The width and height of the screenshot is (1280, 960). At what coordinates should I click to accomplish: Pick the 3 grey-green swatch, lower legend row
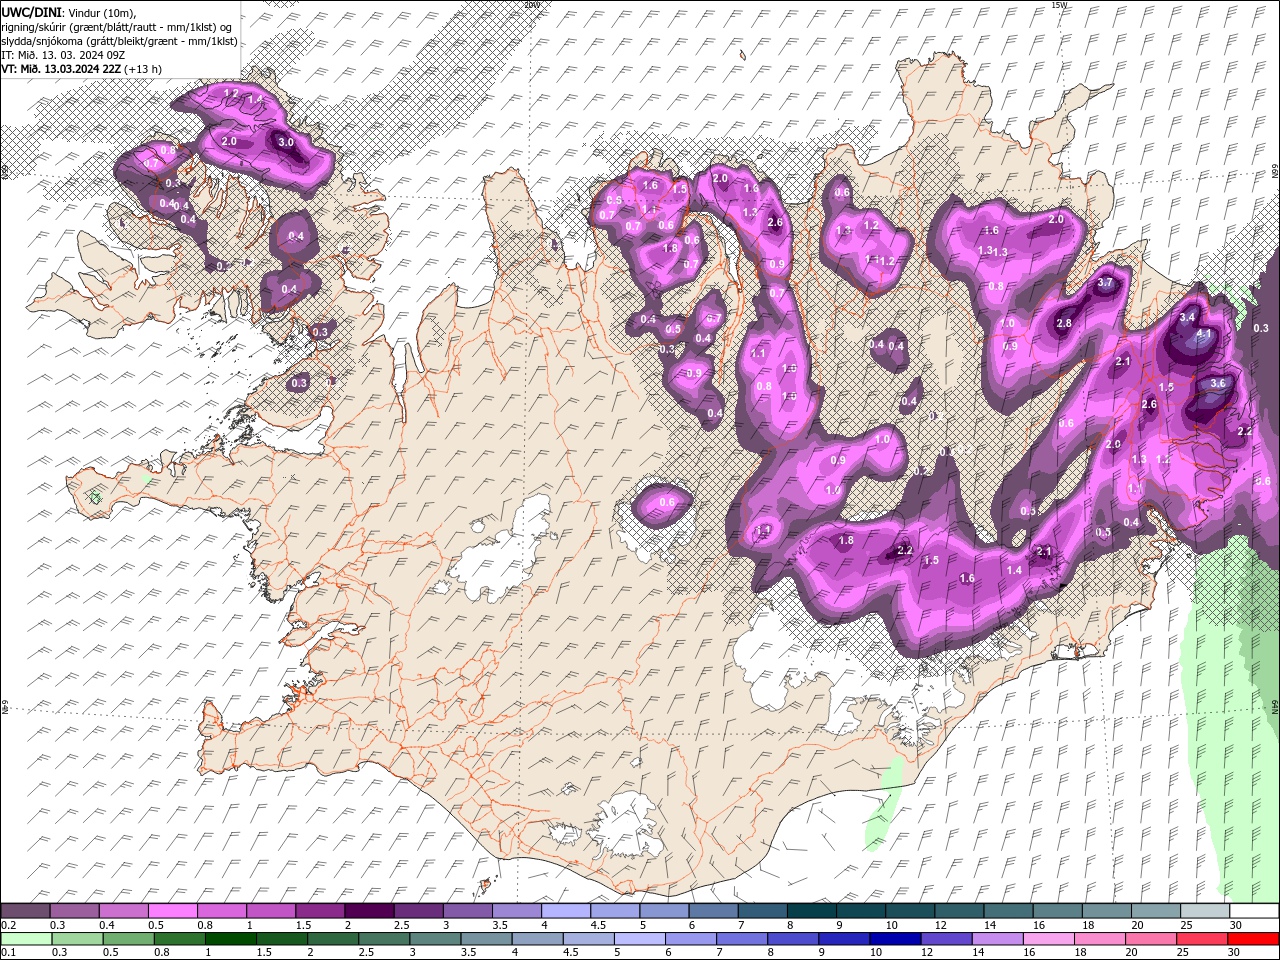coord(435,939)
